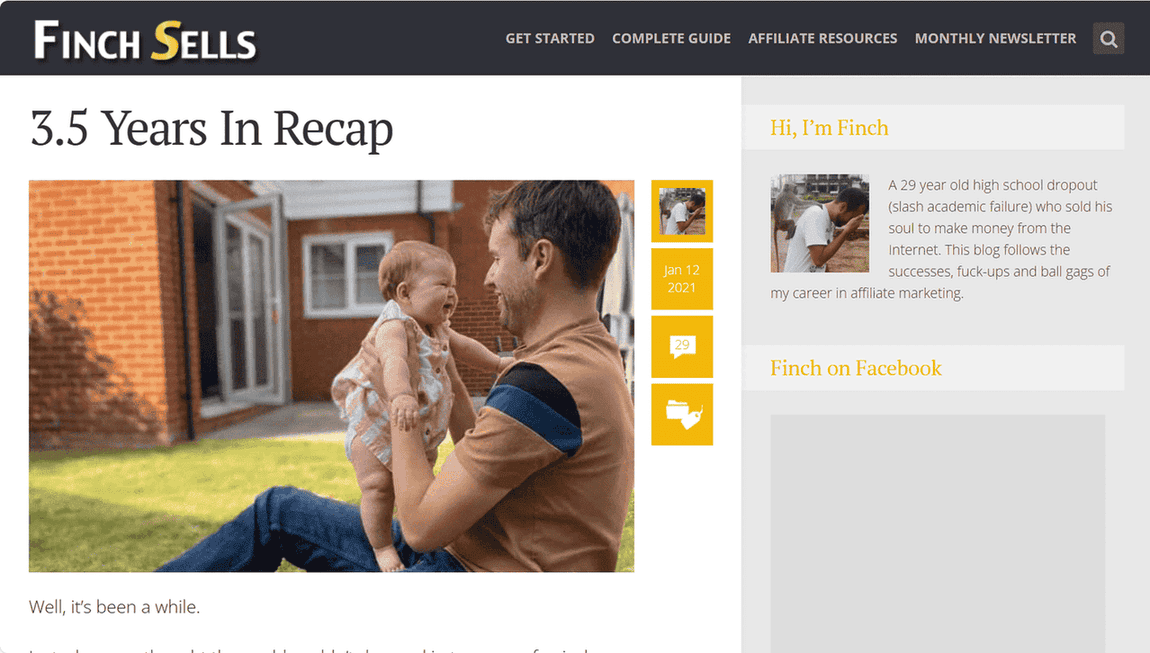Viewport: 1150px width, 653px height.
Task: Open the Get Started menu item
Action: pyautogui.click(x=550, y=38)
